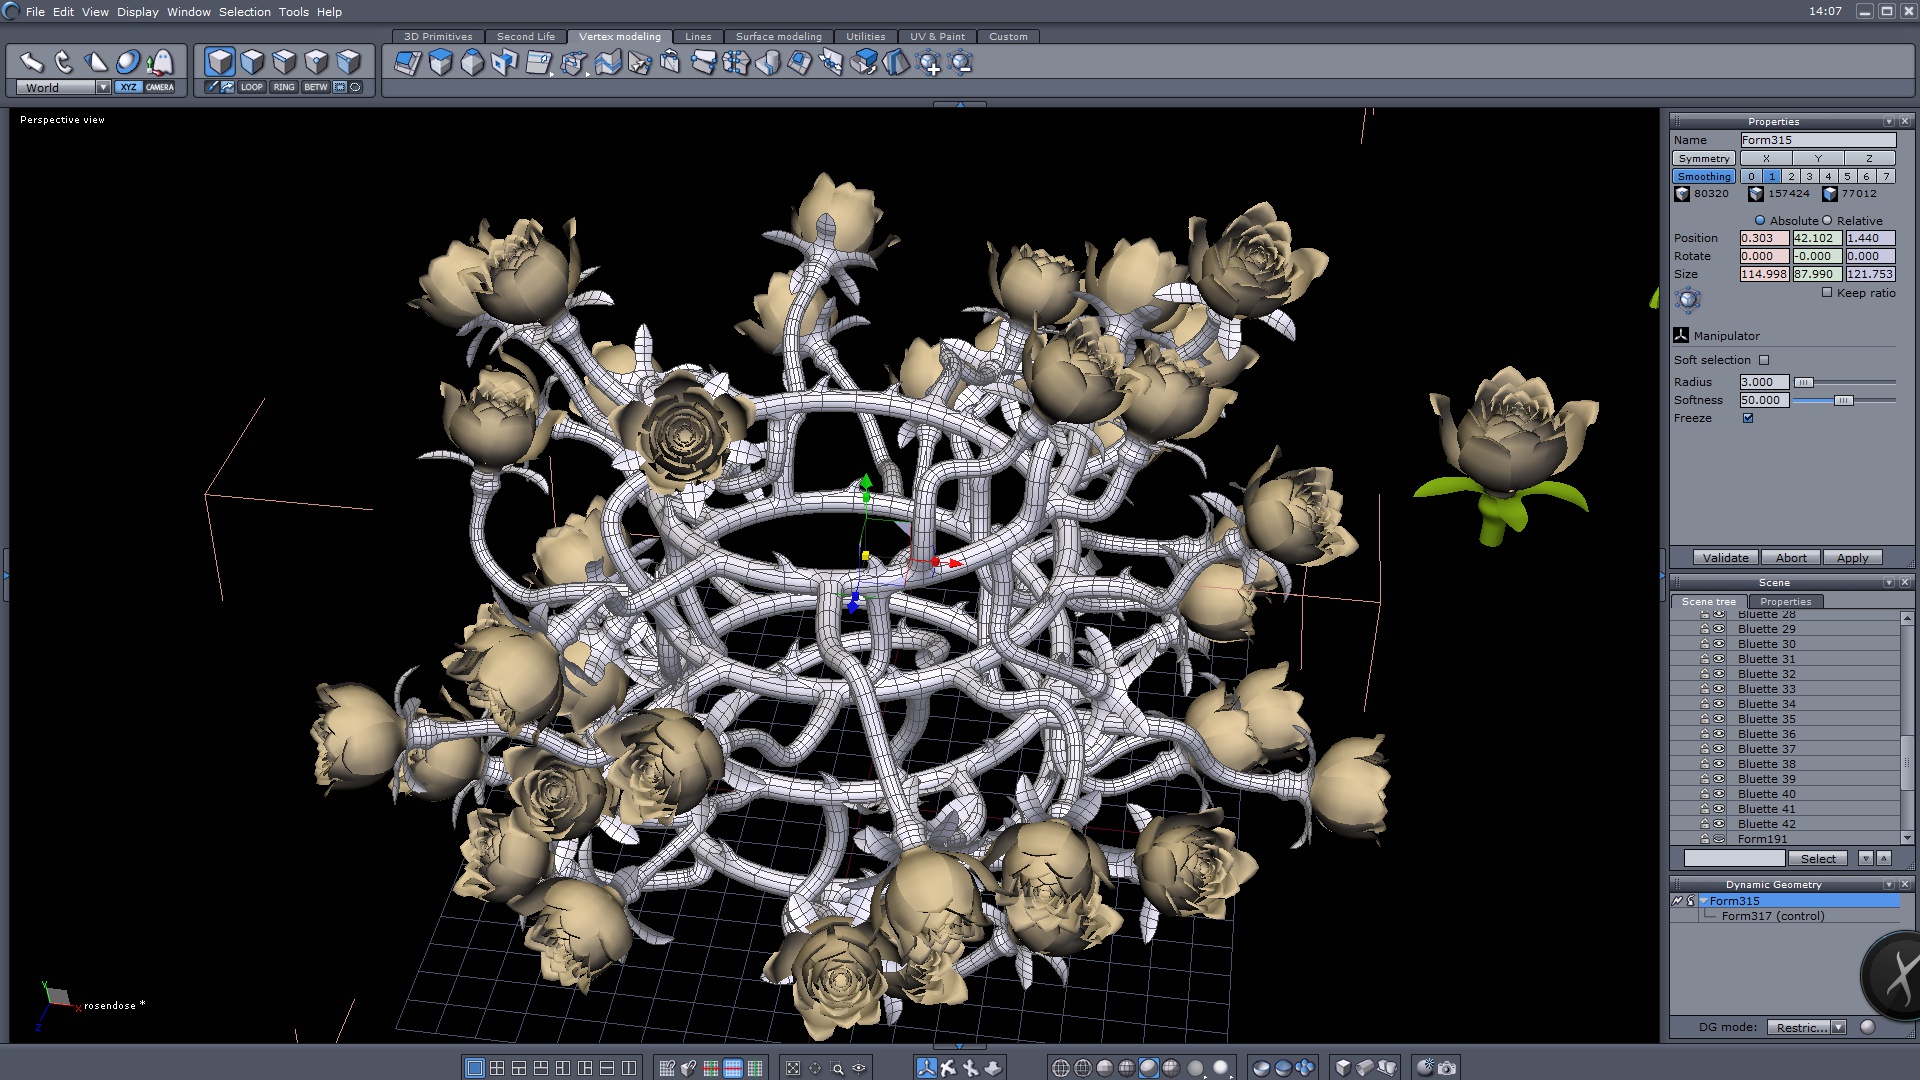
Task: Click the LOOP selection button
Action: tap(251, 87)
